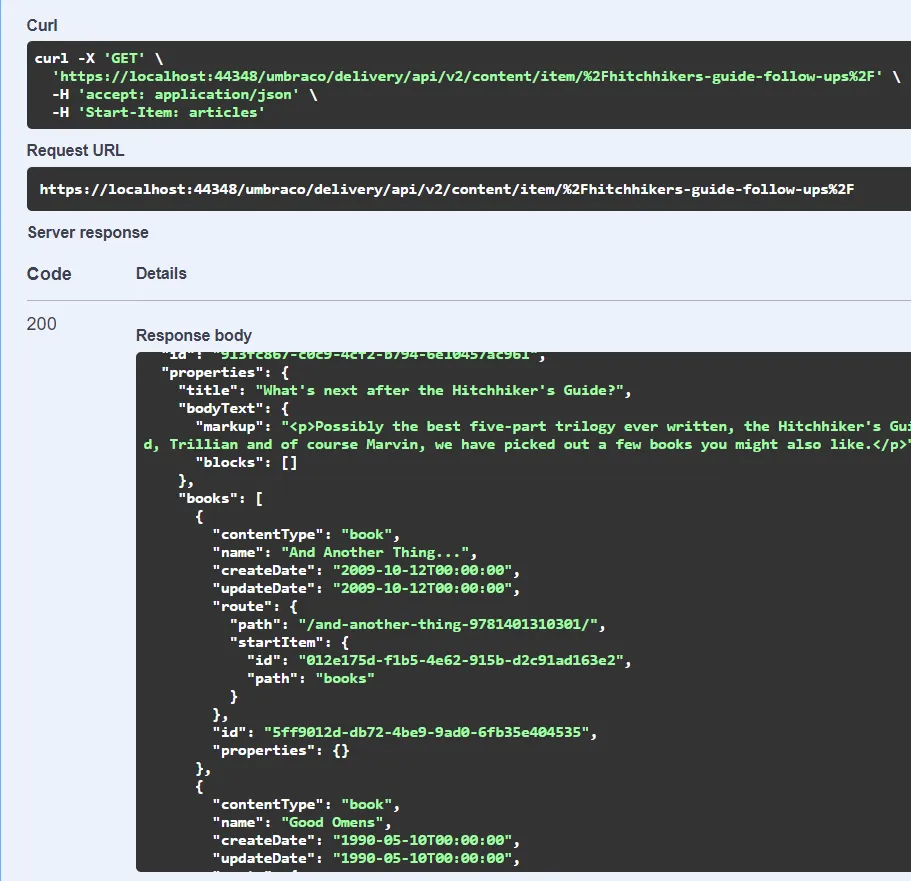The image size is (911, 881).
Task: Click the name "And Another Thing..." value
Action: pyautogui.click(x=379, y=553)
